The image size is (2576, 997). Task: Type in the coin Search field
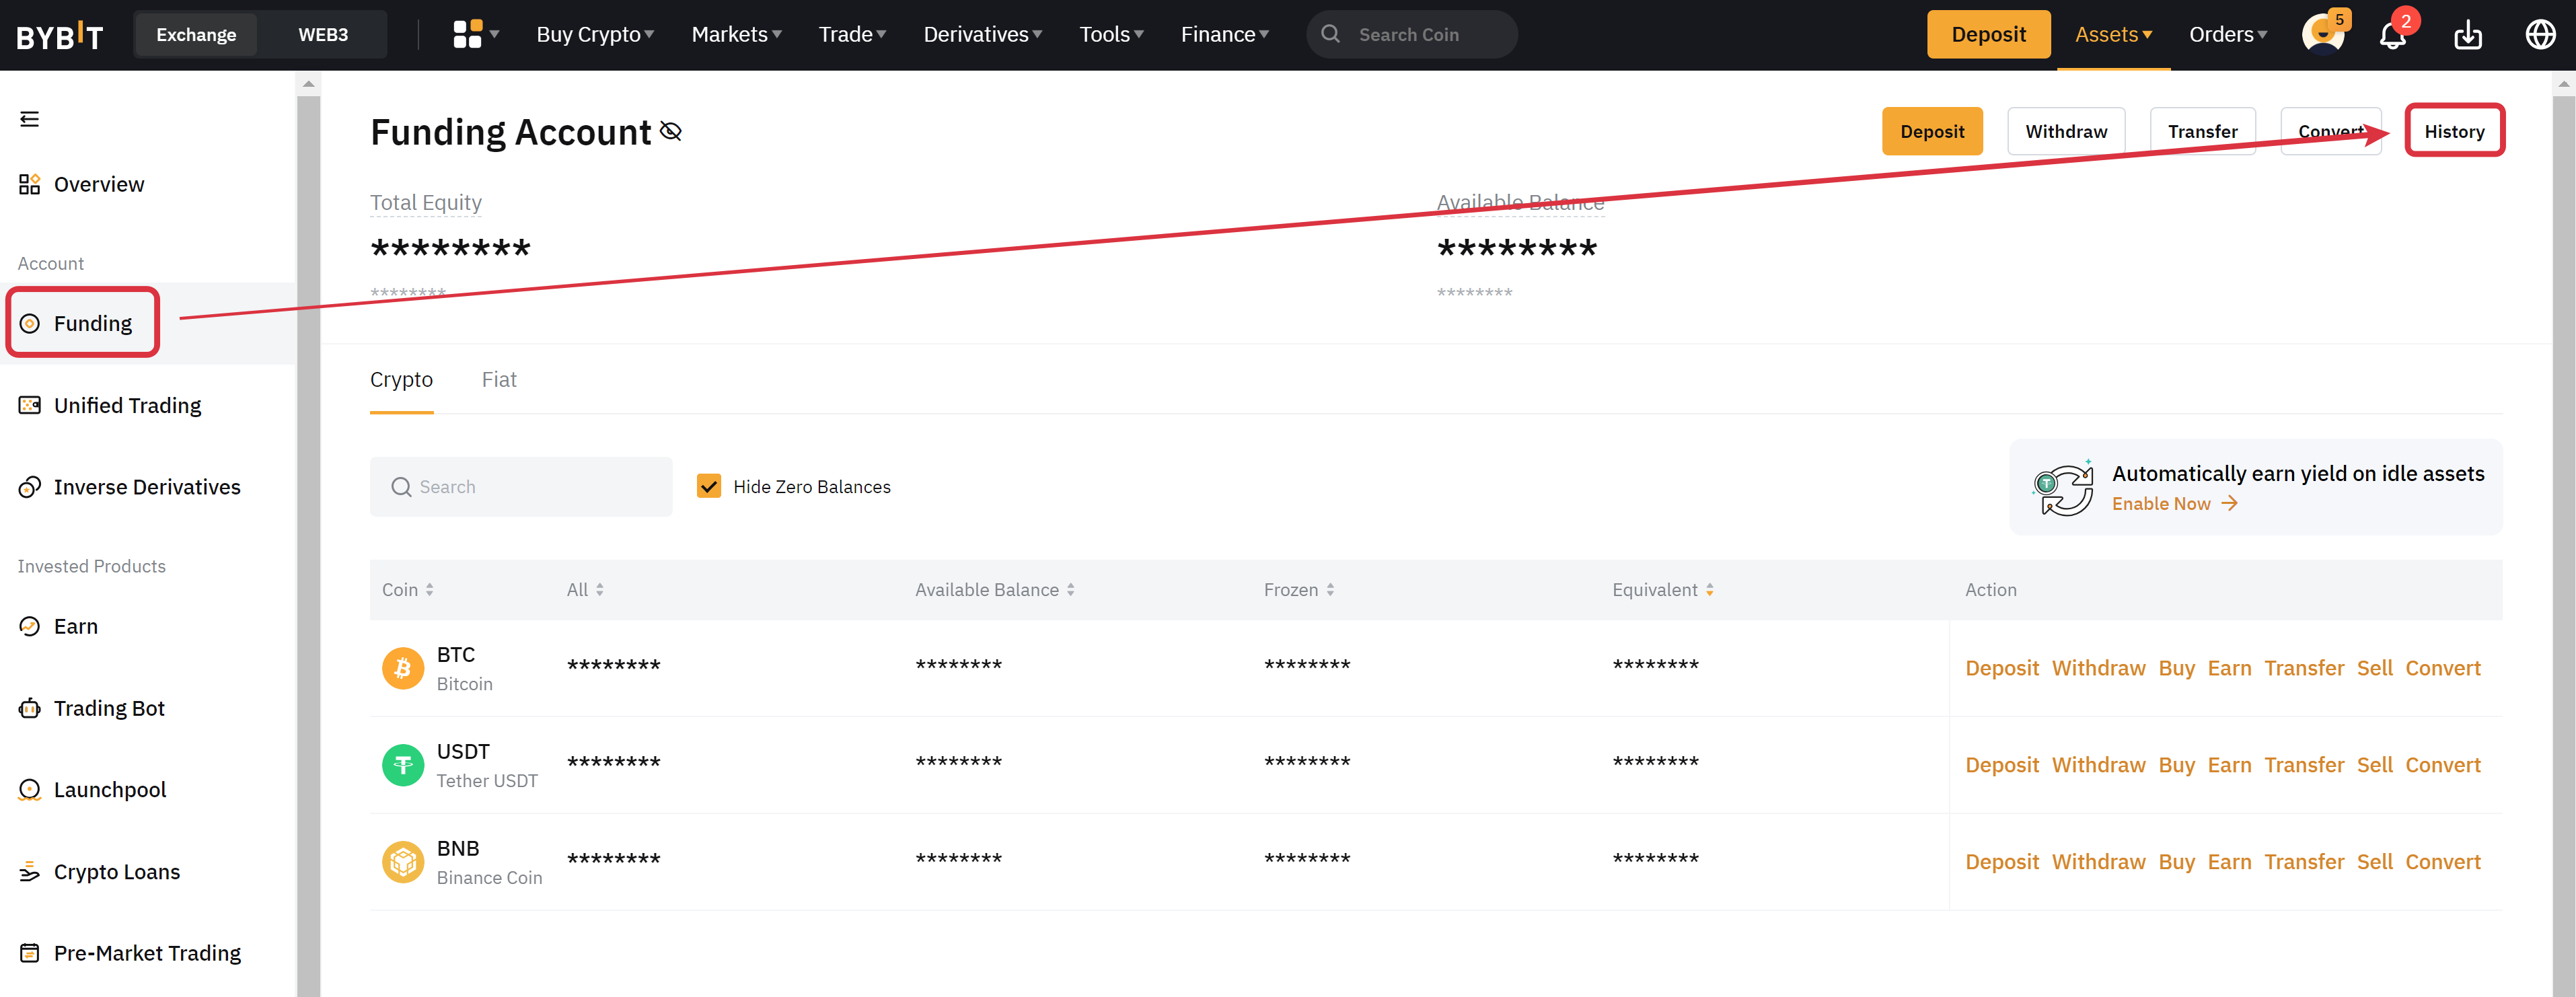click(520, 486)
